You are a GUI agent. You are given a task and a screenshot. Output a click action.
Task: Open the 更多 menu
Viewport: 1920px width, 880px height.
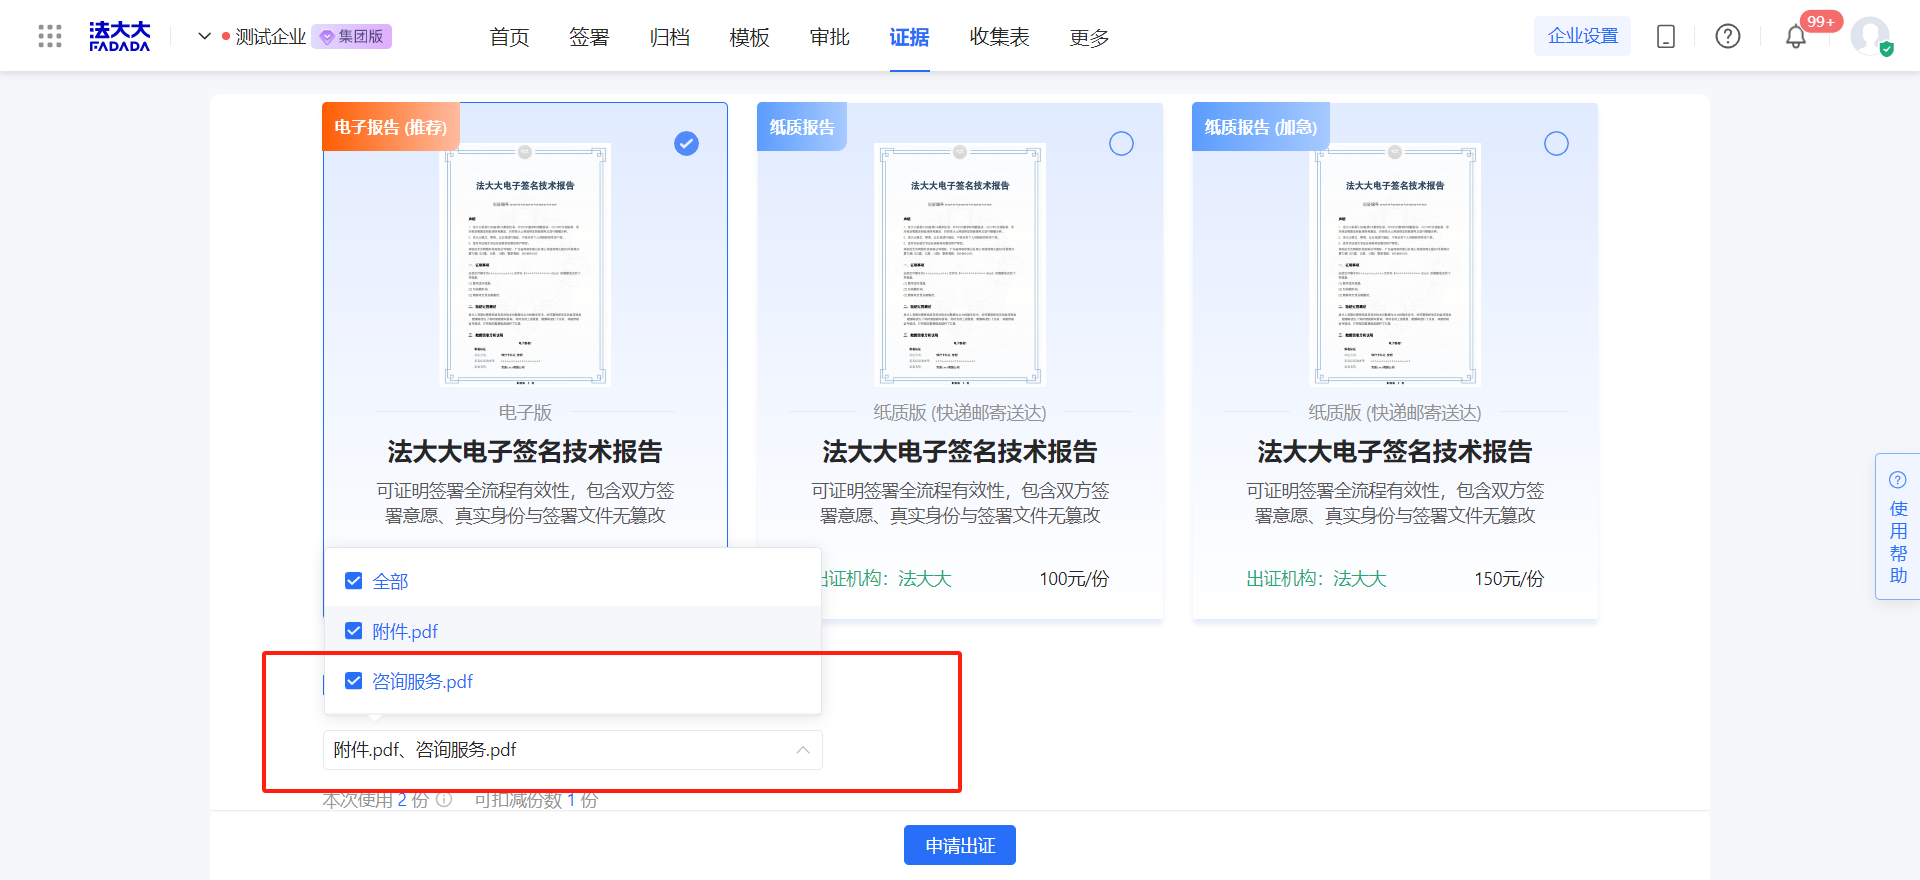click(1089, 37)
